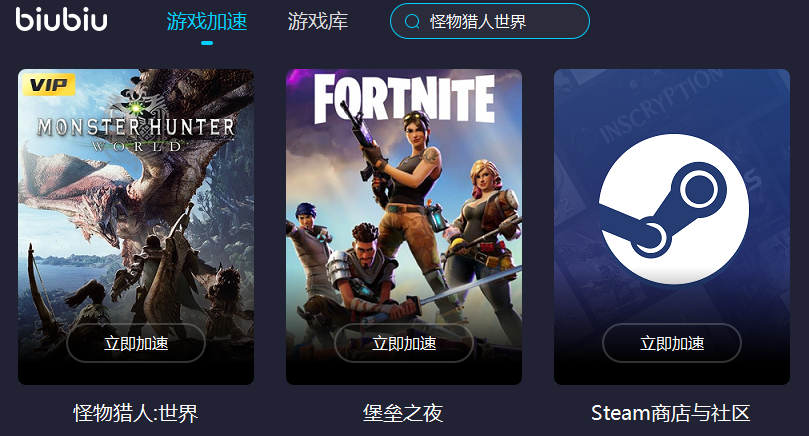Click the Steam logo icon
809x436 pixels.
click(673, 209)
